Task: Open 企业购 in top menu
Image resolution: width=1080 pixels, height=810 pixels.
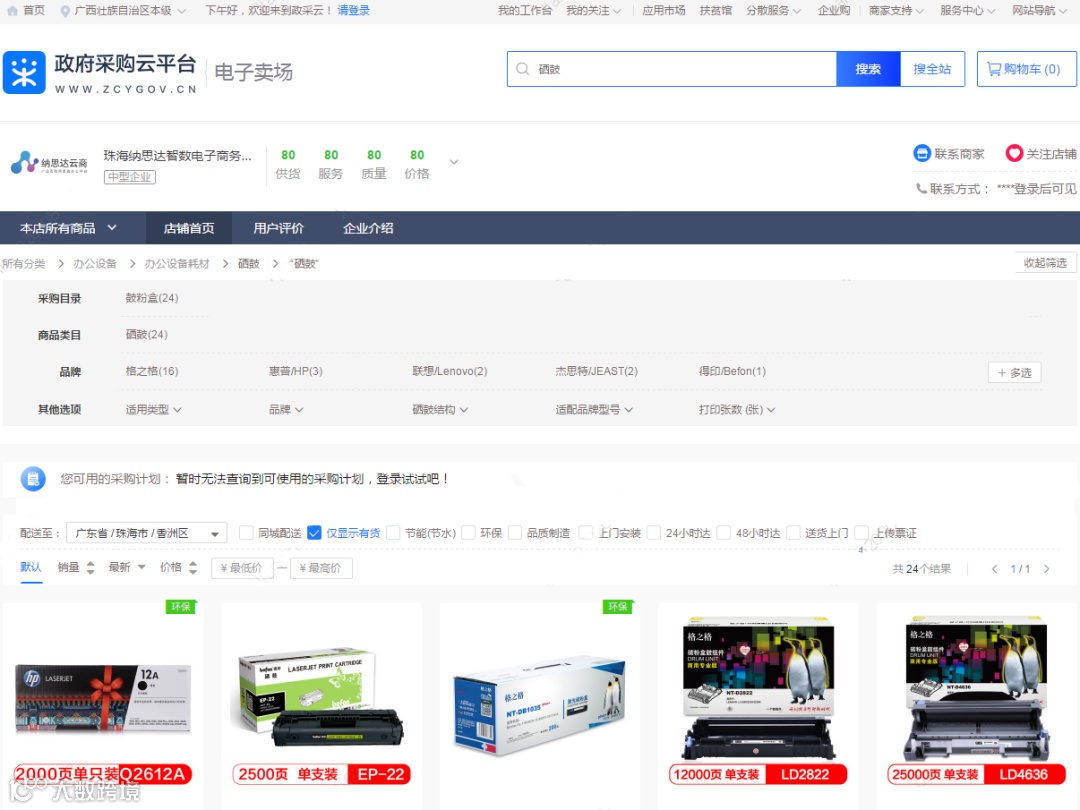Action: click(833, 11)
